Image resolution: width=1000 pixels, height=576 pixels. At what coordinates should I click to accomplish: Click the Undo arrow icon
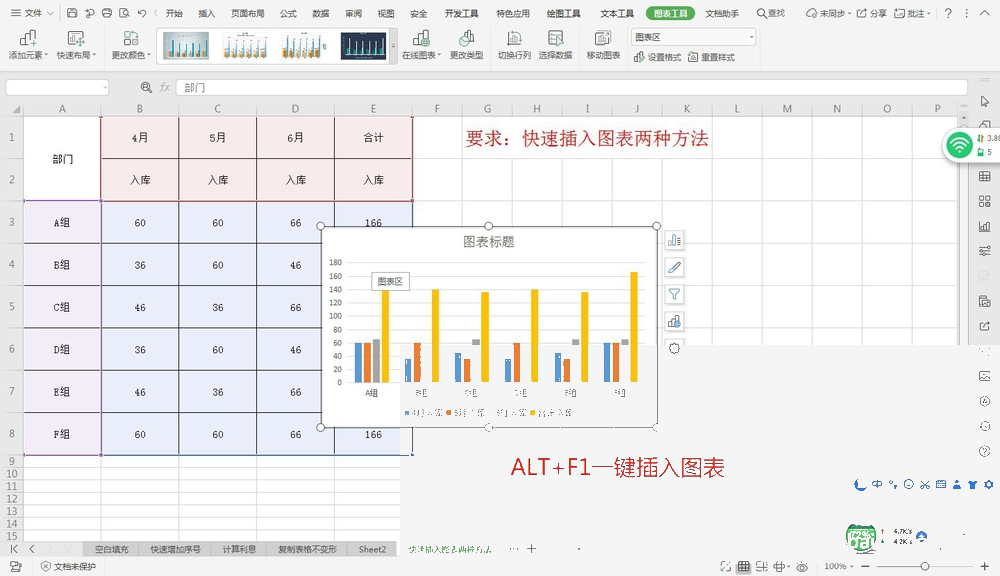142,13
